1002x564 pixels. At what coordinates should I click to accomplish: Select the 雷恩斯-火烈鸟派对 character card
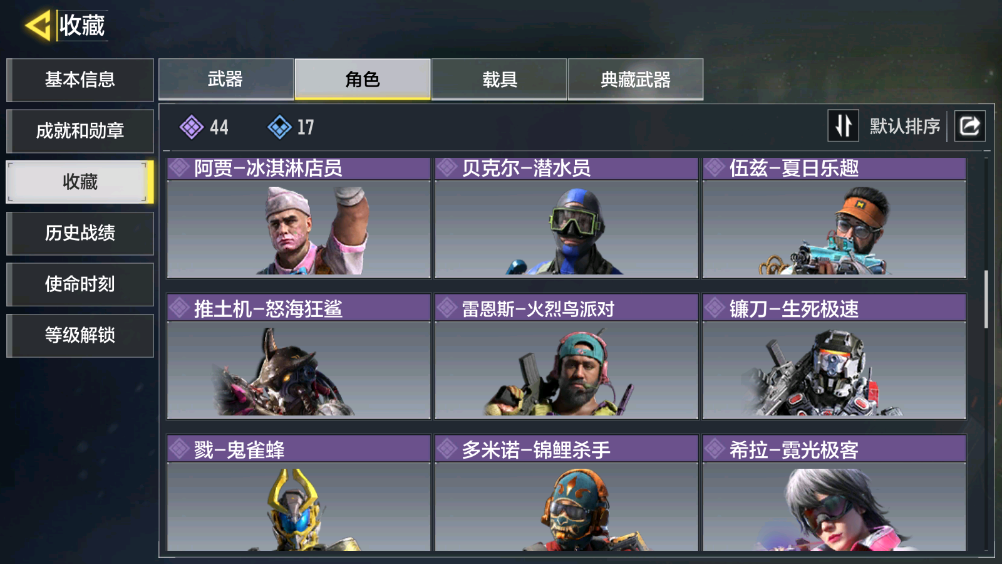click(566, 356)
